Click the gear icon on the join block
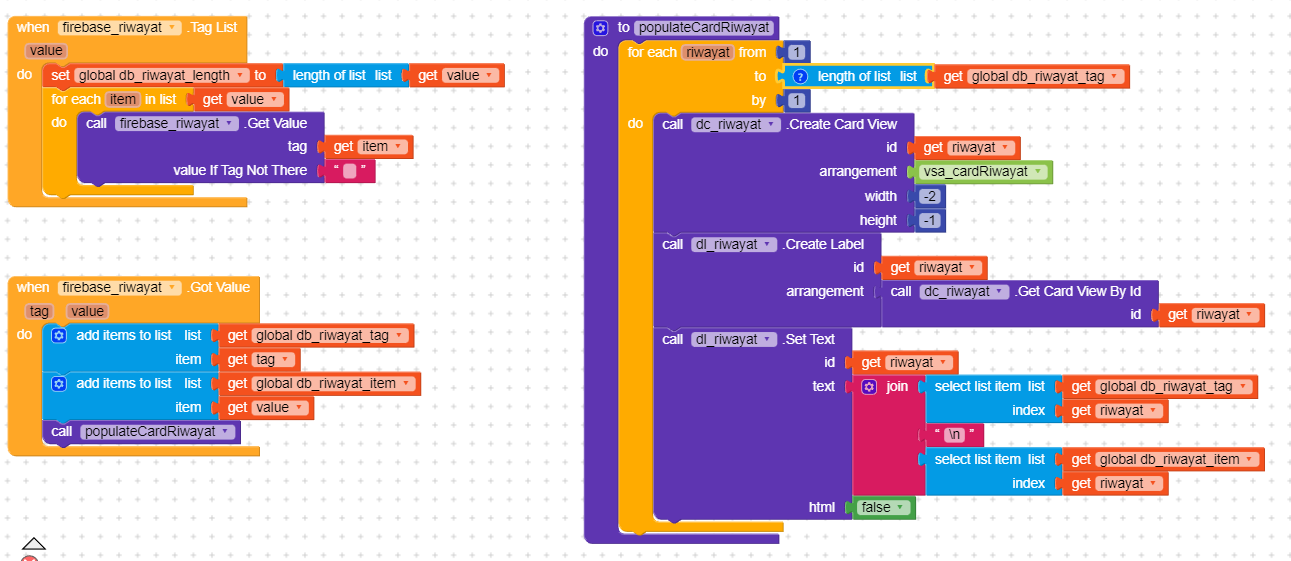This screenshot has height=561, width=1291. click(x=869, y=386)
